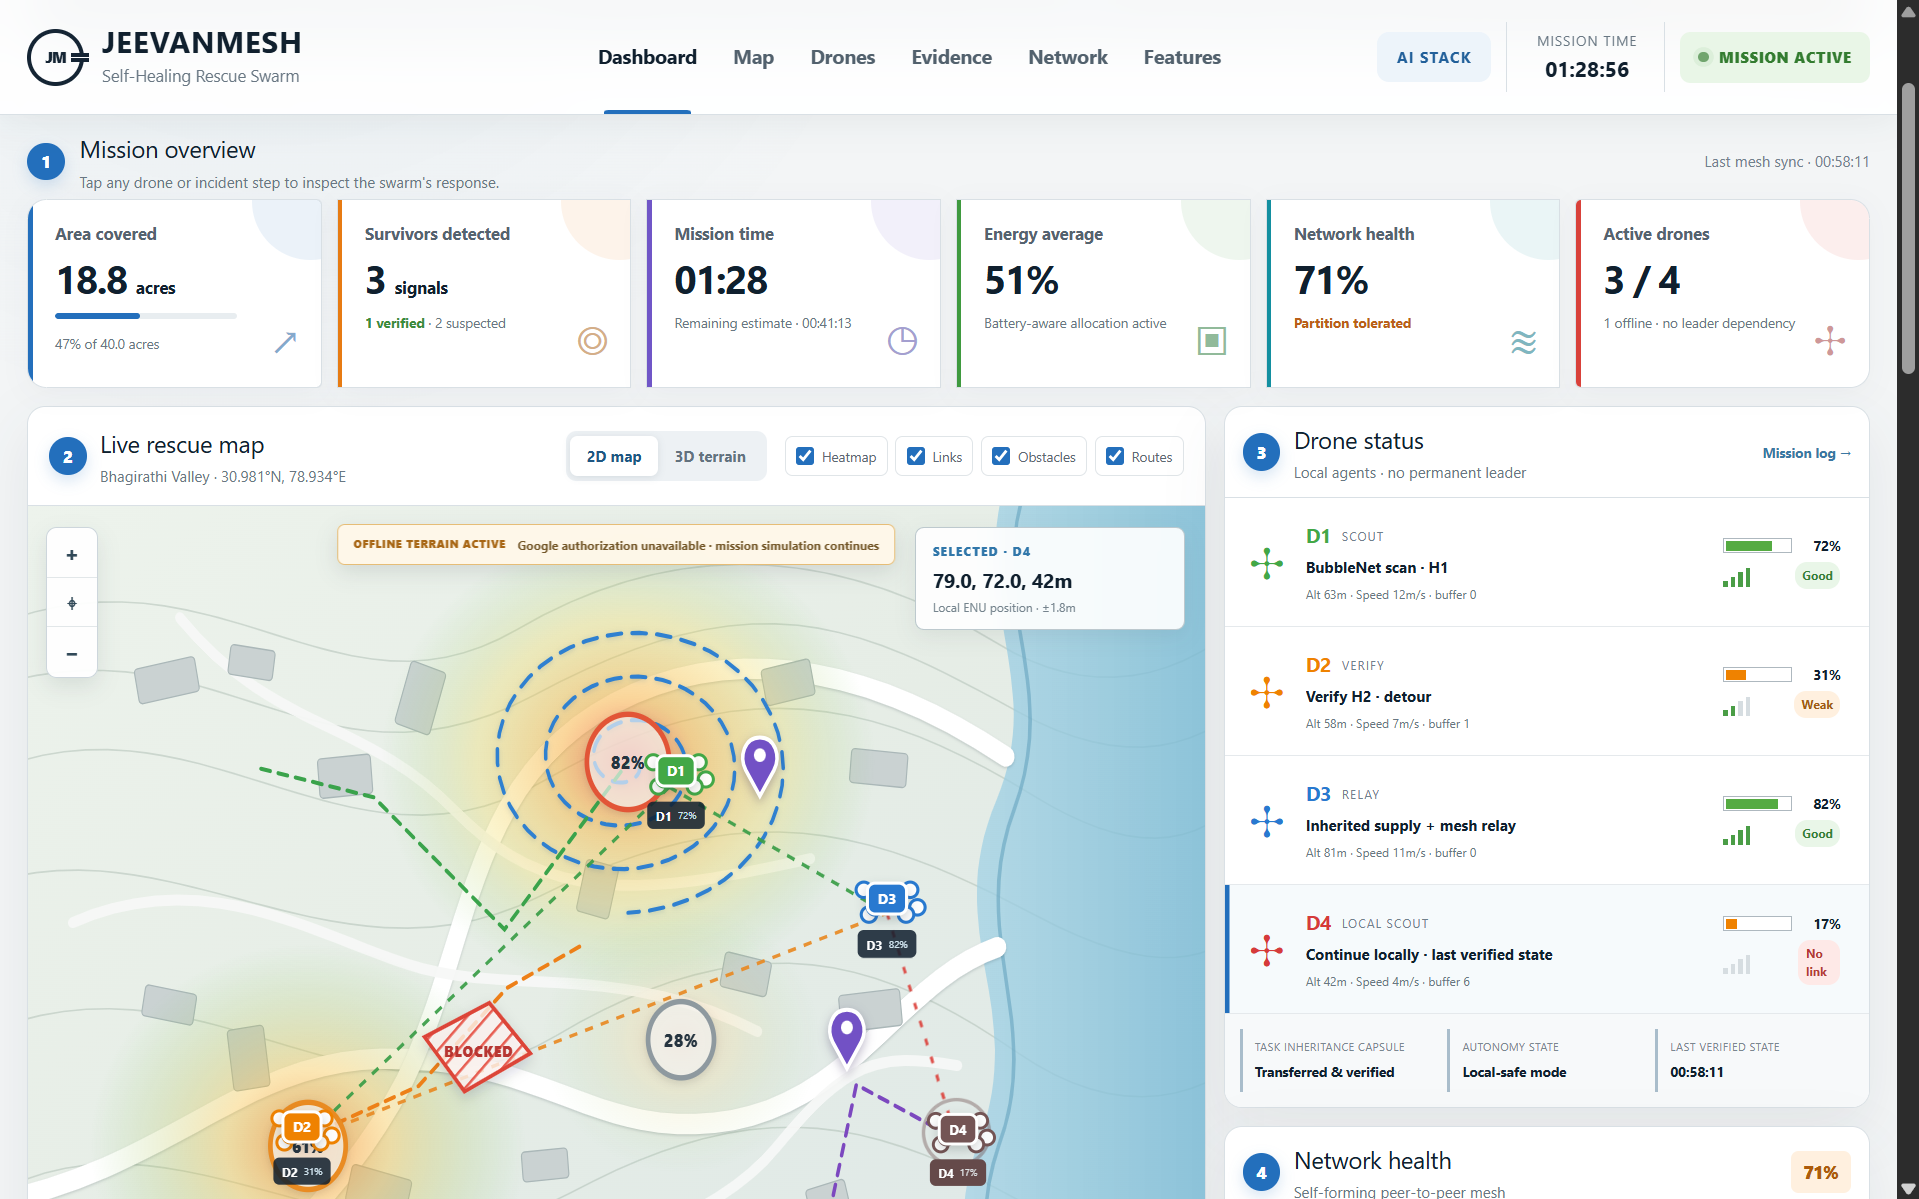Viewport: 1919px width, 1199px height.
Task: Click the BLOCKED obstacle marker
Action: tap(477, 1047)
